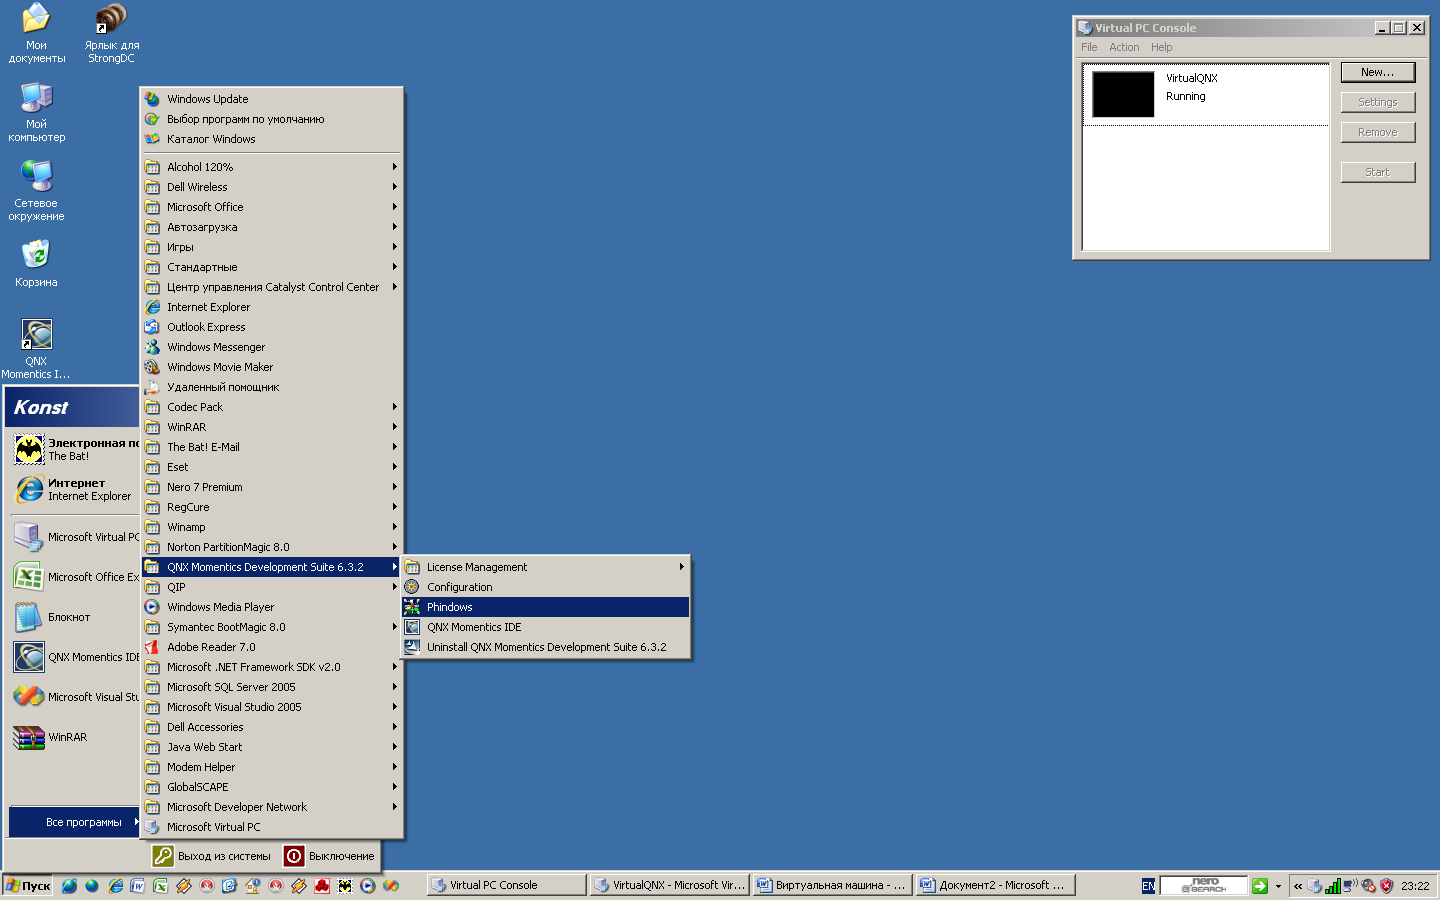The width and height of the screenshot is (1440, 900).
Task: Click Nero Search input field
Action: [1204, 885]
